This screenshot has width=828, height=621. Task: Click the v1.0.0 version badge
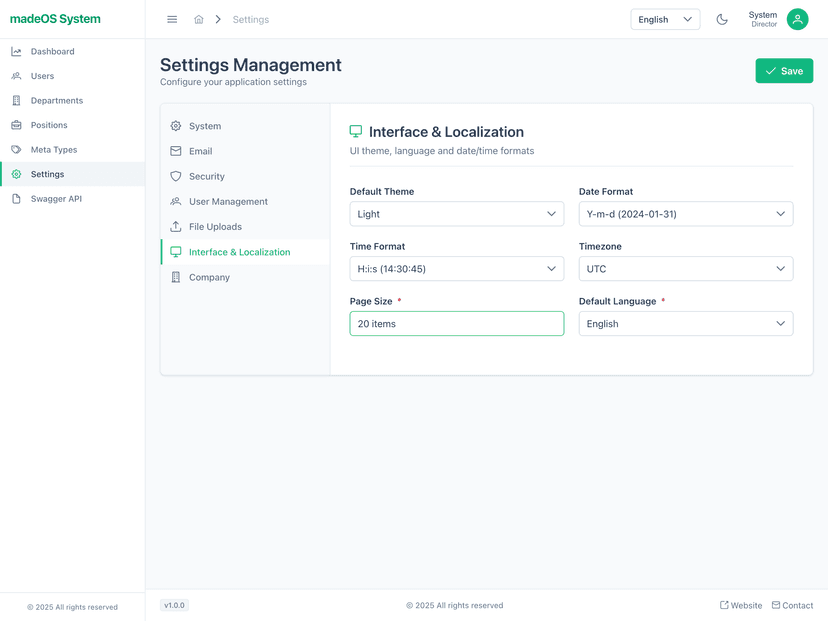tap(174, 605)
